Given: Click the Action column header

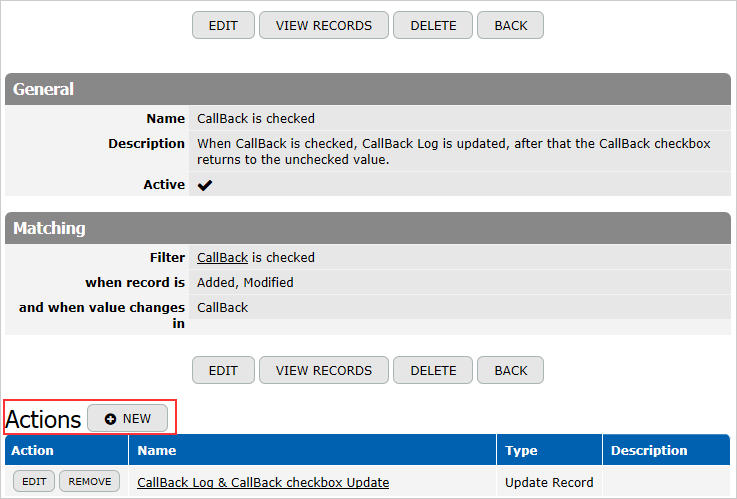Looking at the screenshot, I should (x=67, y=450).
